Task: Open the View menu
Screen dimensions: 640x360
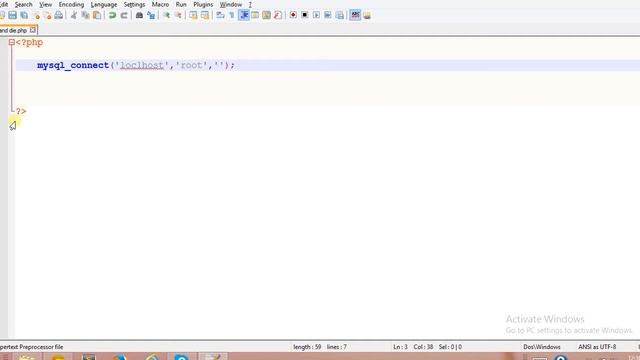Action: (x=45, y=4)
